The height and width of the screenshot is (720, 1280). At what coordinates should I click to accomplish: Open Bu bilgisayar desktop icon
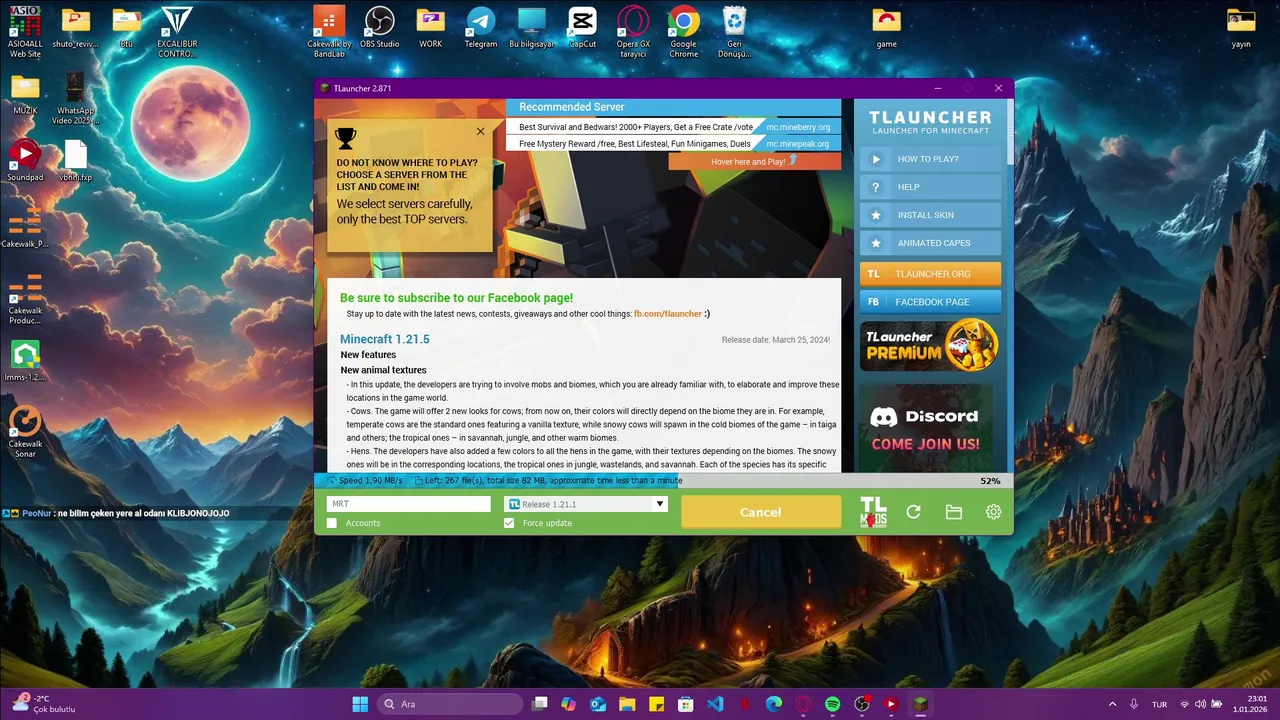532,28
